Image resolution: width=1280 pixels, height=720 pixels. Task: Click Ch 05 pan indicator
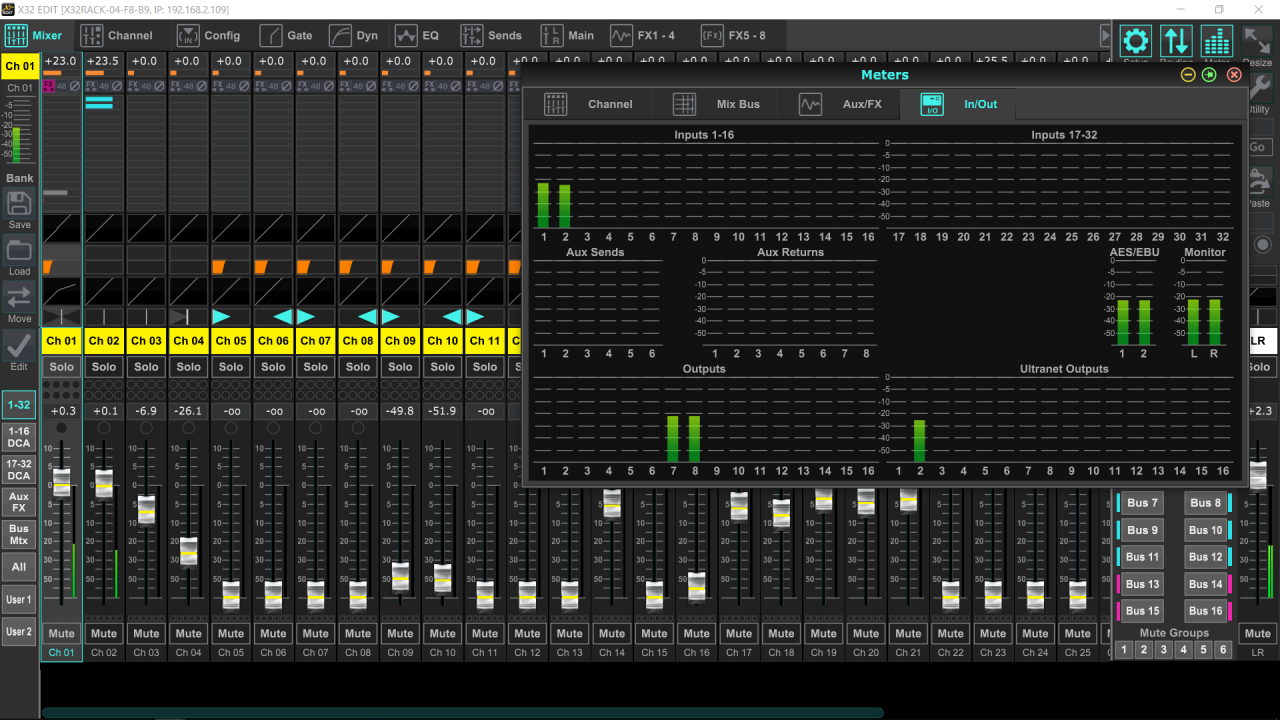[x=231, y=317]
